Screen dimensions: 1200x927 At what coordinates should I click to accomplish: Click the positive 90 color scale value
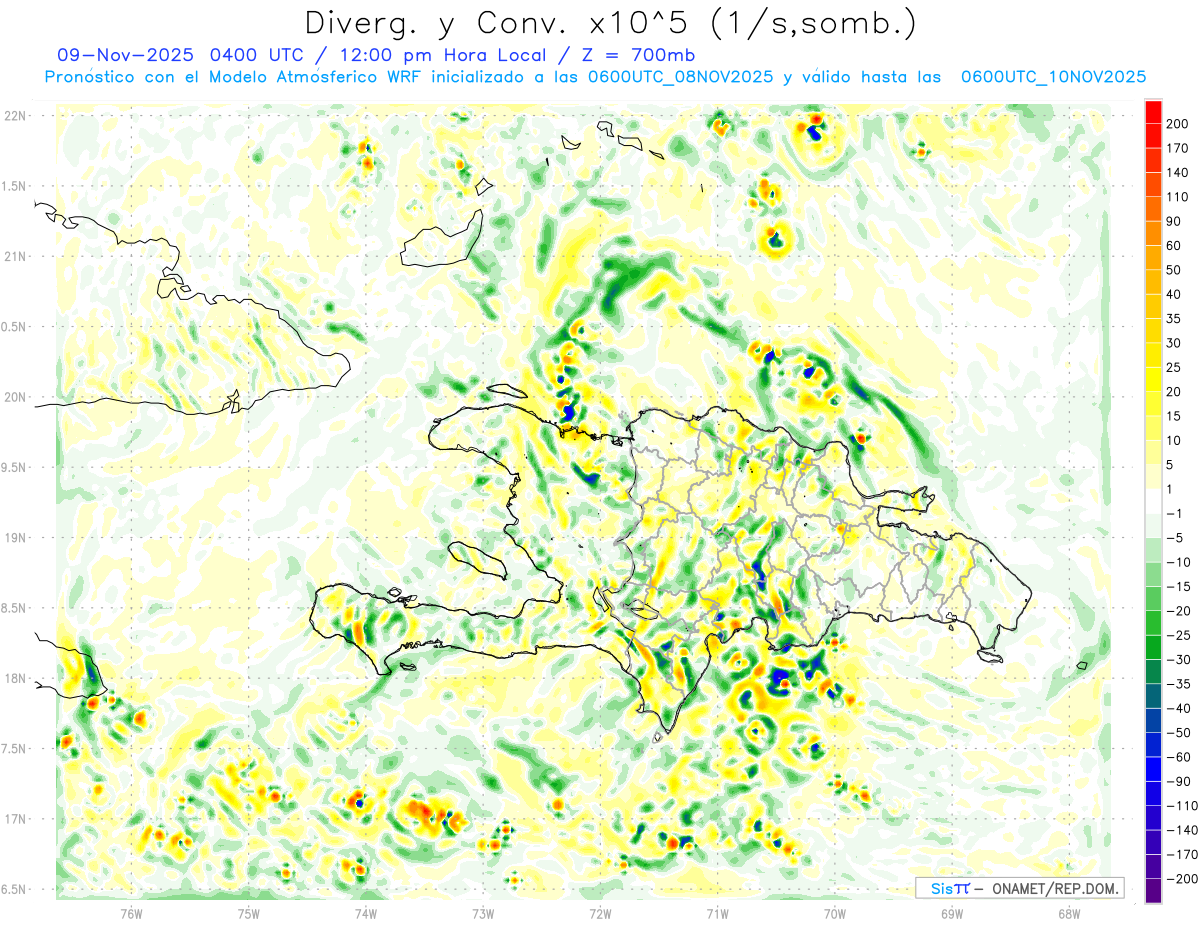[x=1174, y=221]
